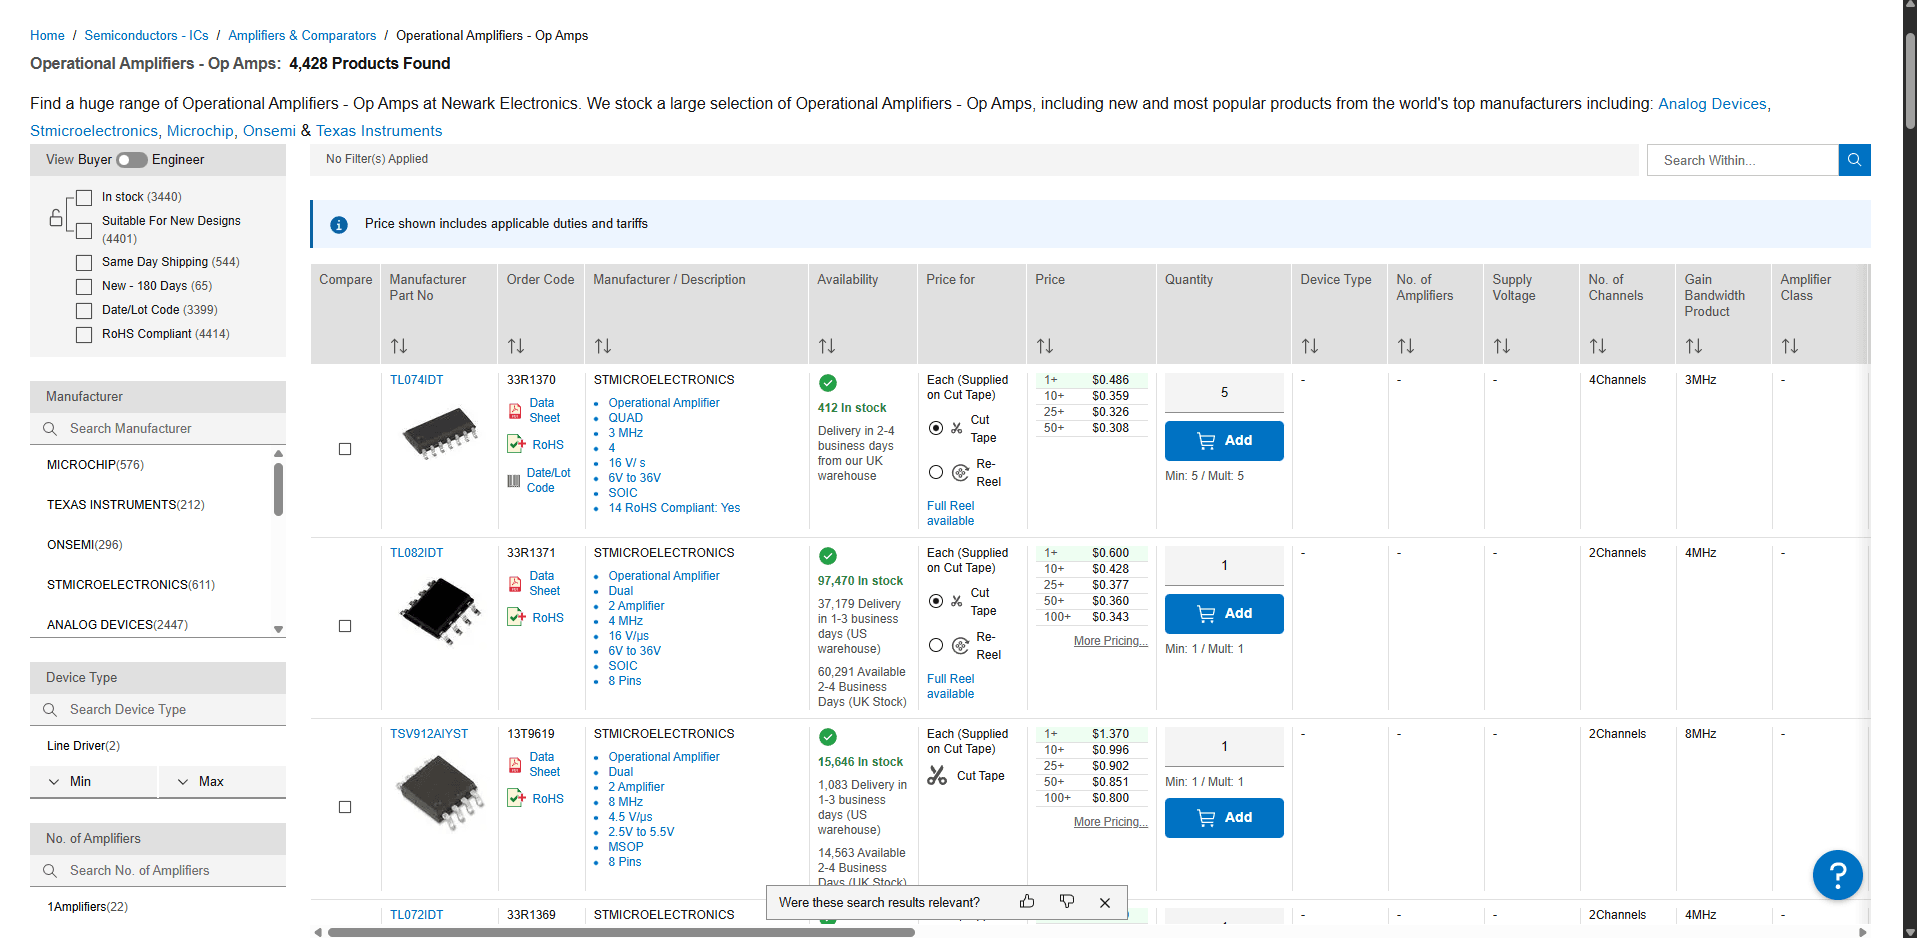Sort by Availability column arrows
This screenshot has height=938, width=1917.
point(826,346)
